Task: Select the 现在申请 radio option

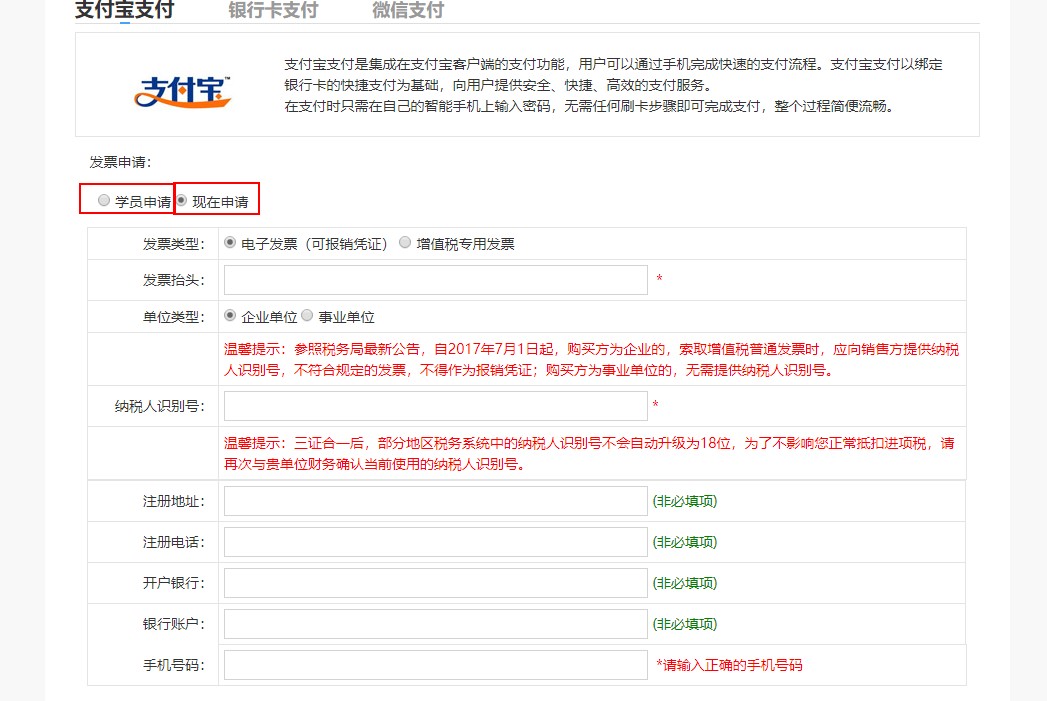Action: pyautogui.click(x=182, y=201)
